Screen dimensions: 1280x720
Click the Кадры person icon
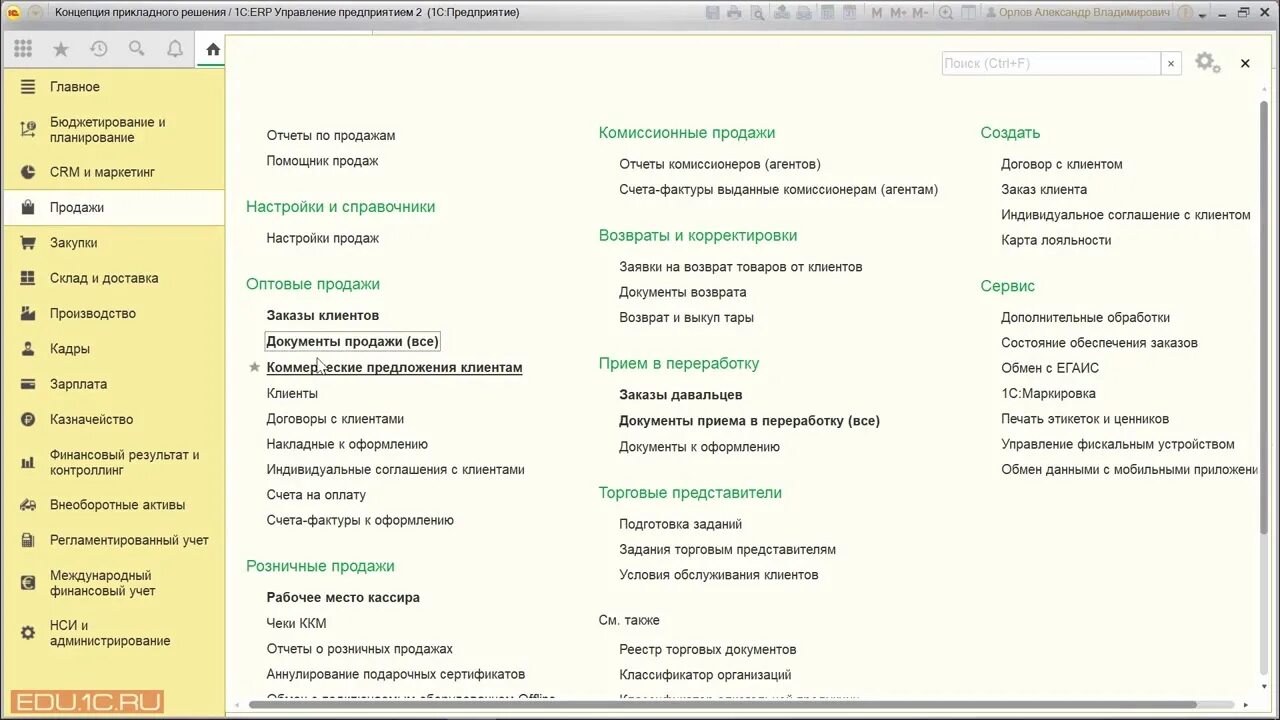(x=28, y=349)
